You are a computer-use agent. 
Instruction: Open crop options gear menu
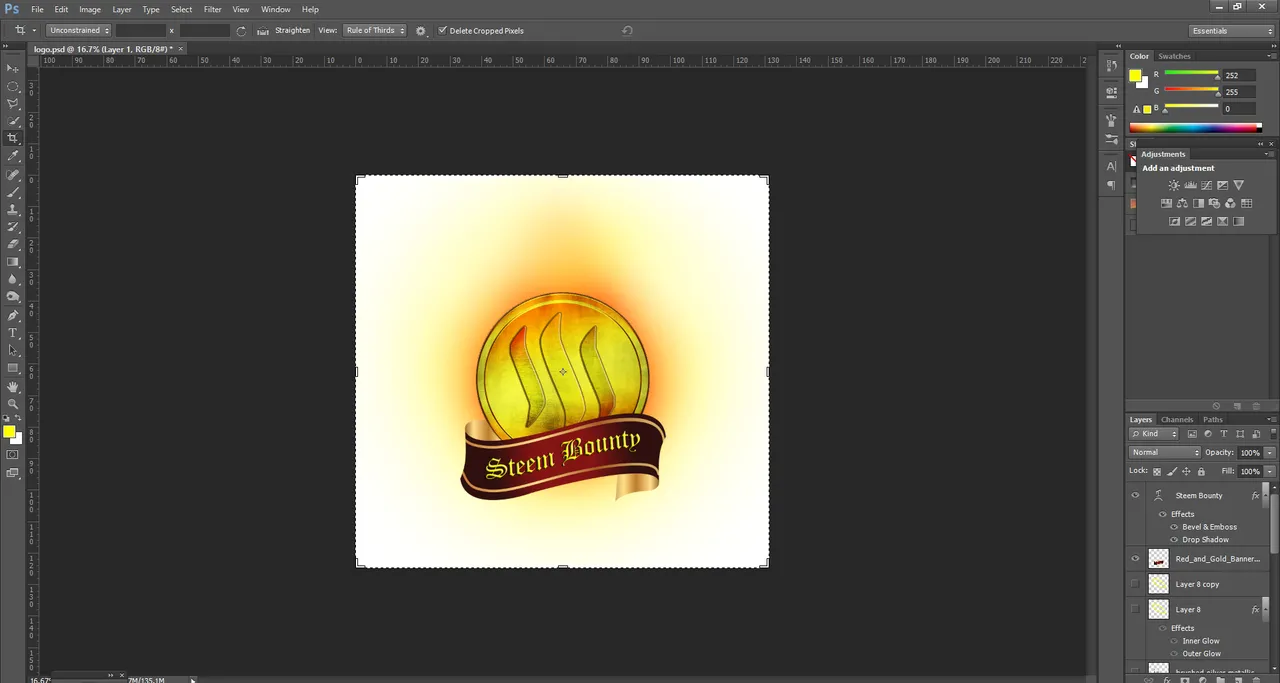(421, 31)
